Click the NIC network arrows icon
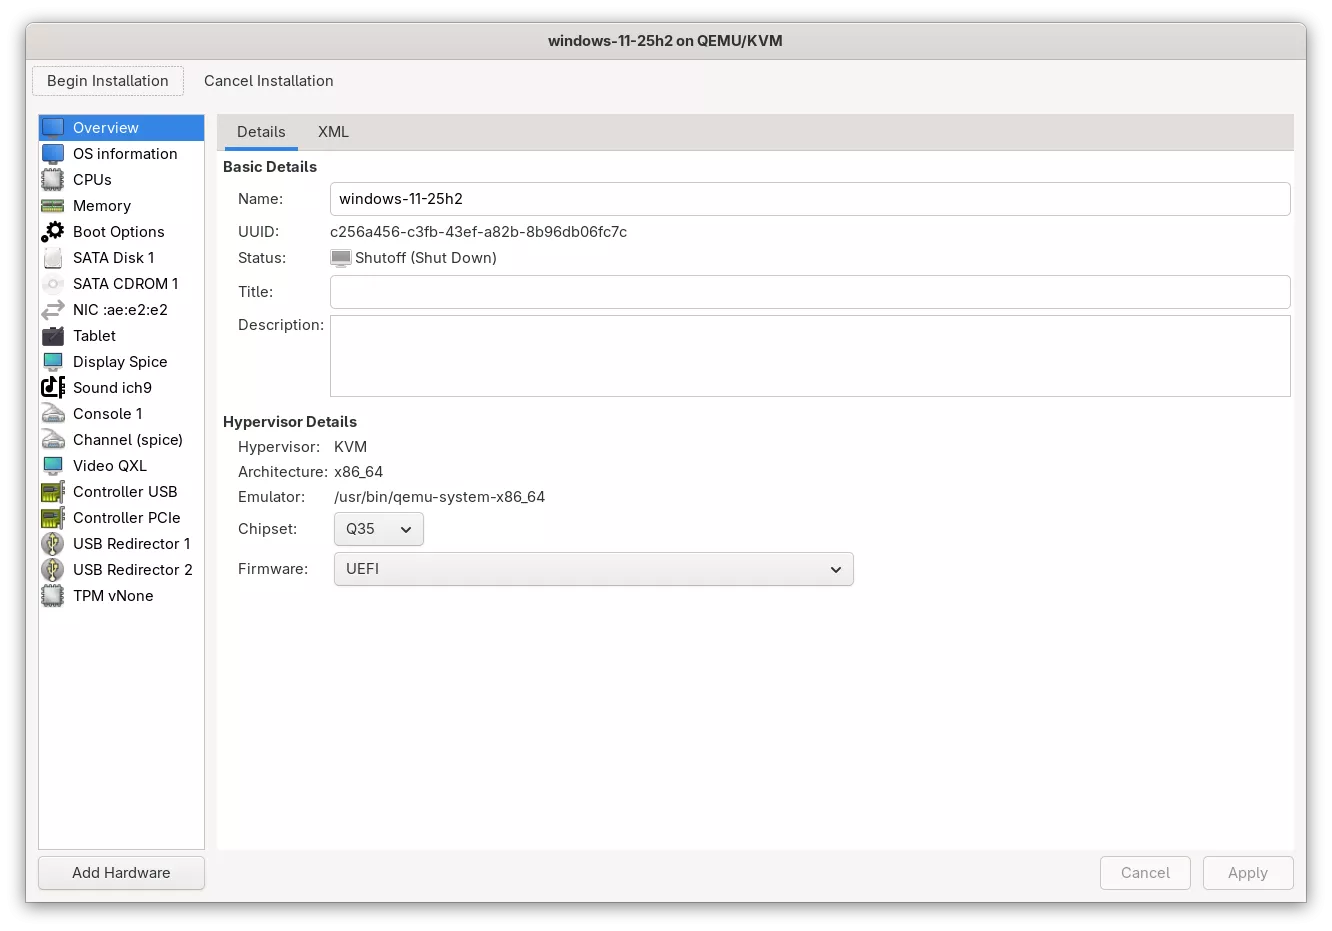This screenshot has width=1332, height=931. click(x=53, y=310)
